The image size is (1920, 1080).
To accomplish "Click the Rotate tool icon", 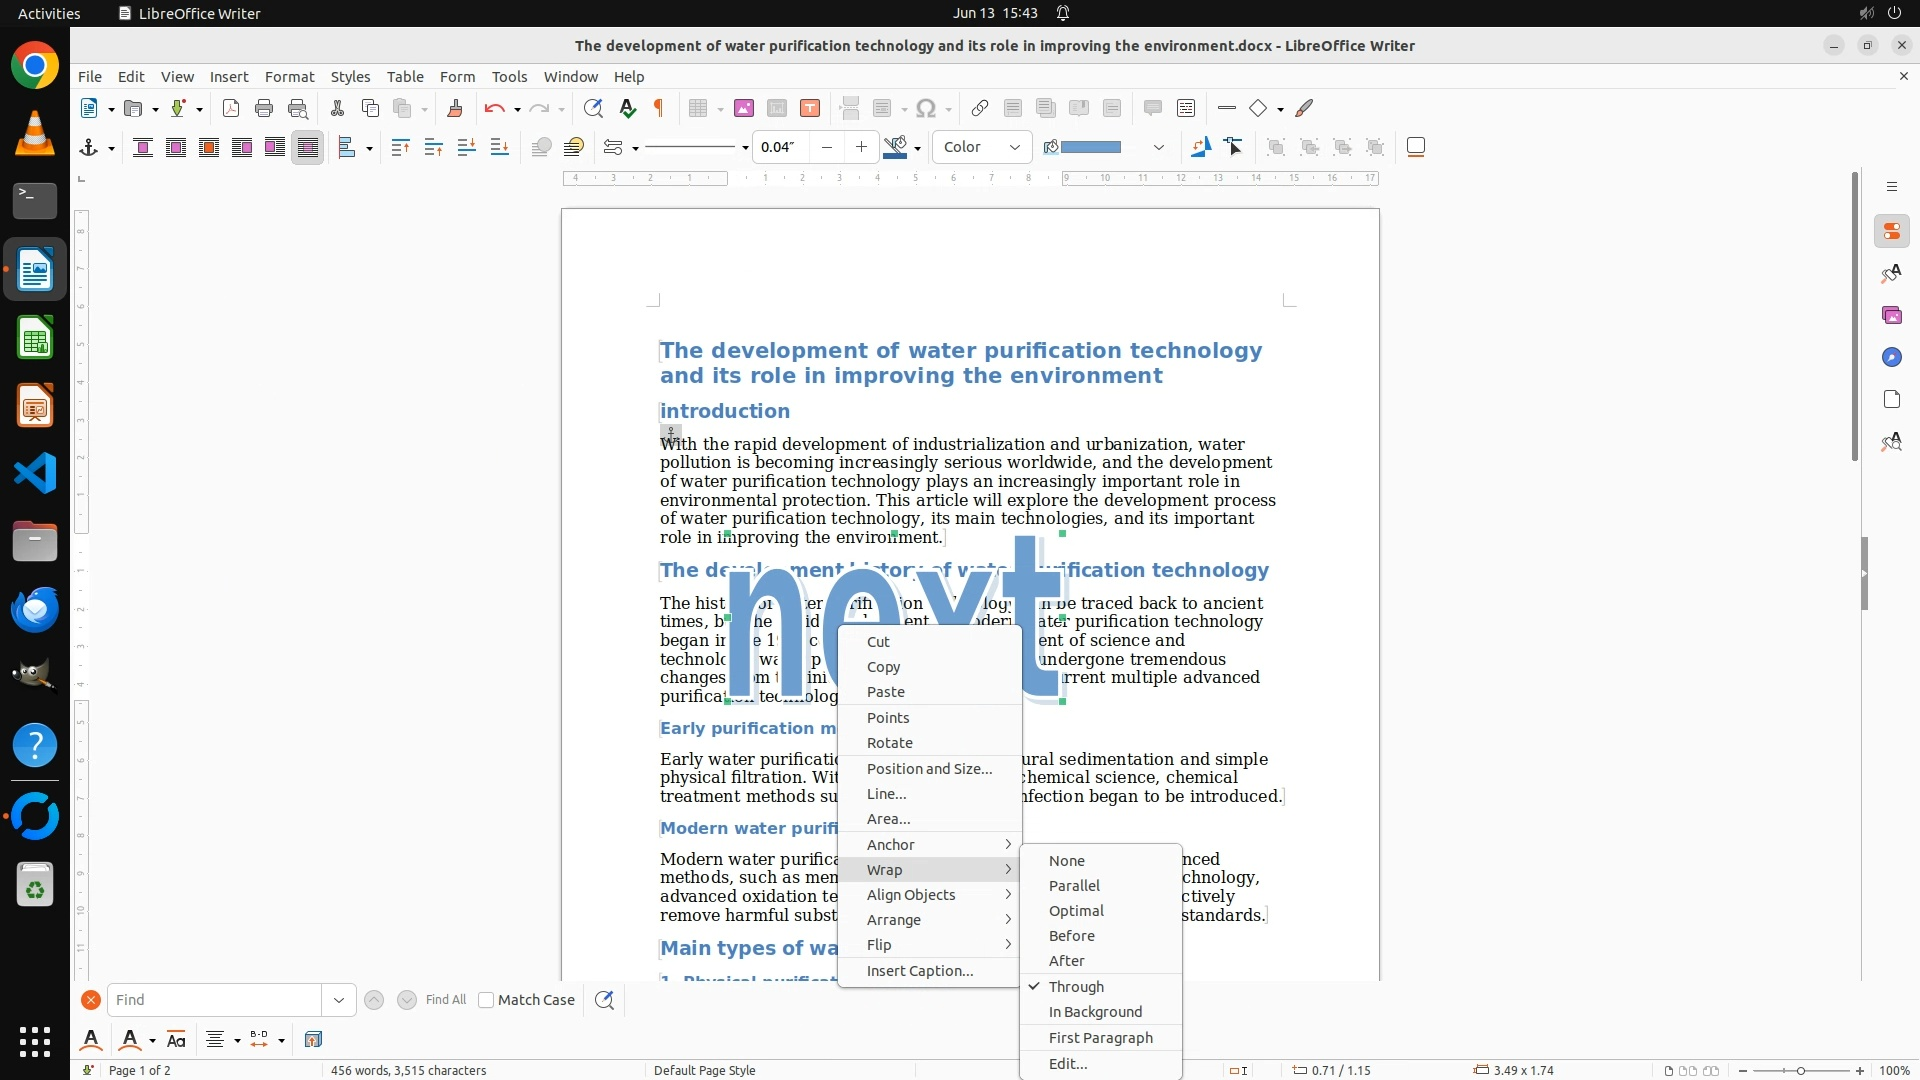I will tap(1200, 147).
